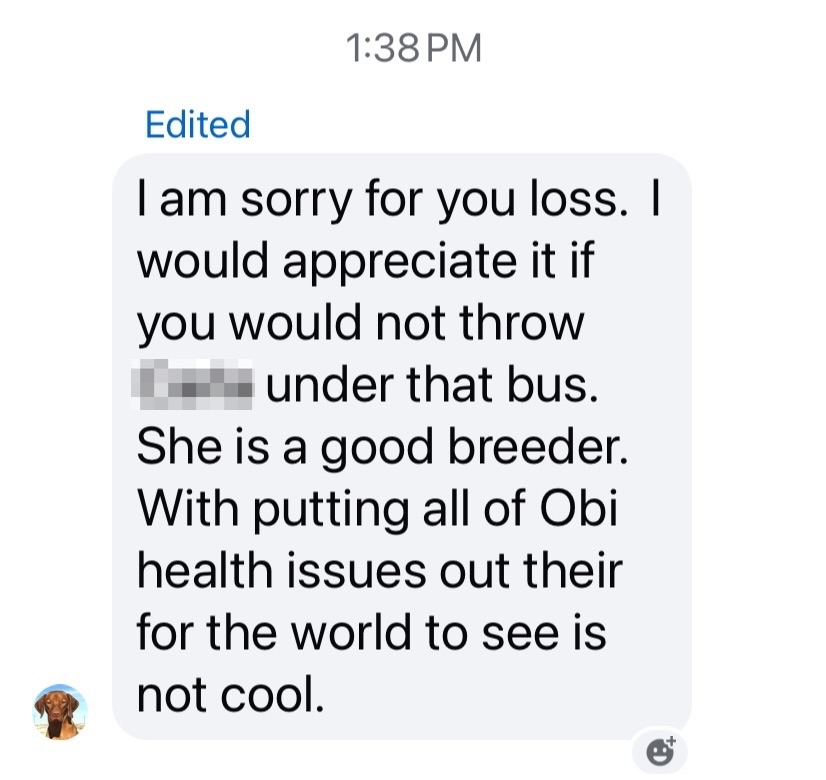Tap the sender's dog profile picture
This screenshot has height=780, width=826.
pos(60,712)
